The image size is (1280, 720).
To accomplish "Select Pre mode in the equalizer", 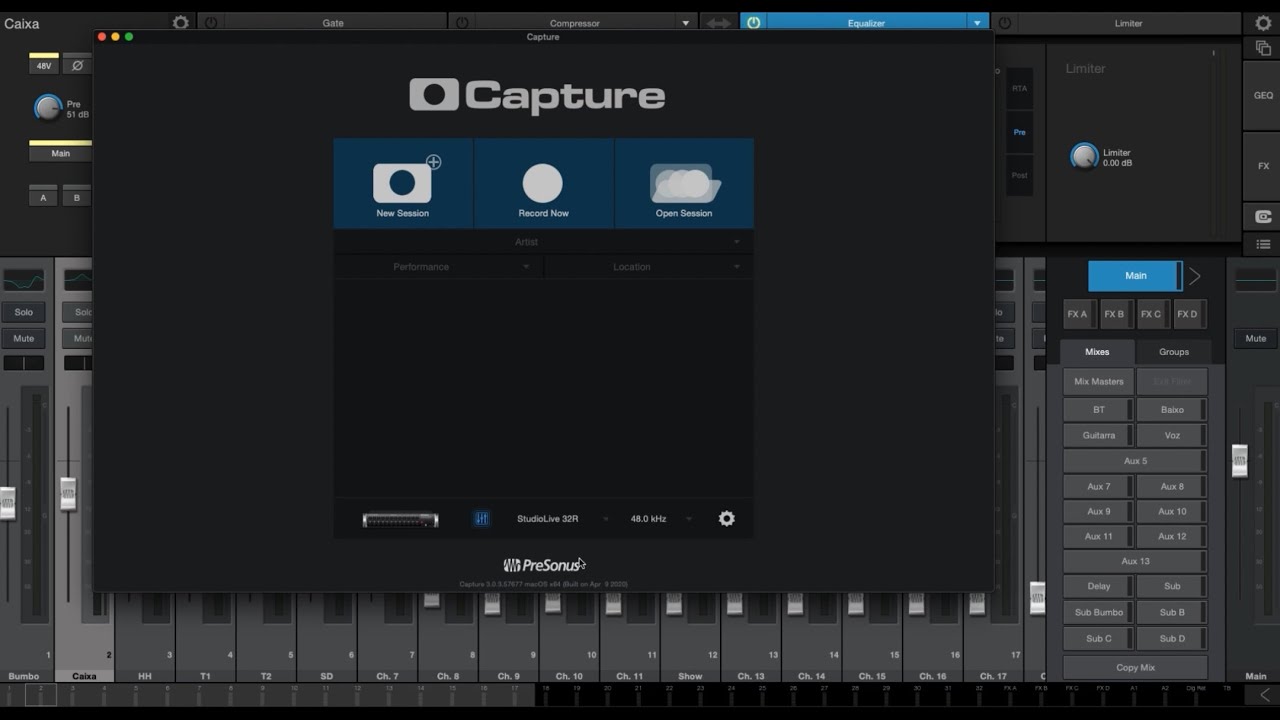I will pyautogui.click(x=1019, y=132).
